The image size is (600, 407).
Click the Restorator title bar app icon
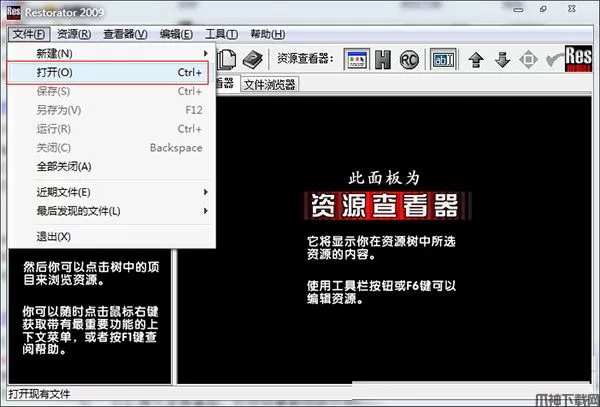(x=14, y=12)
